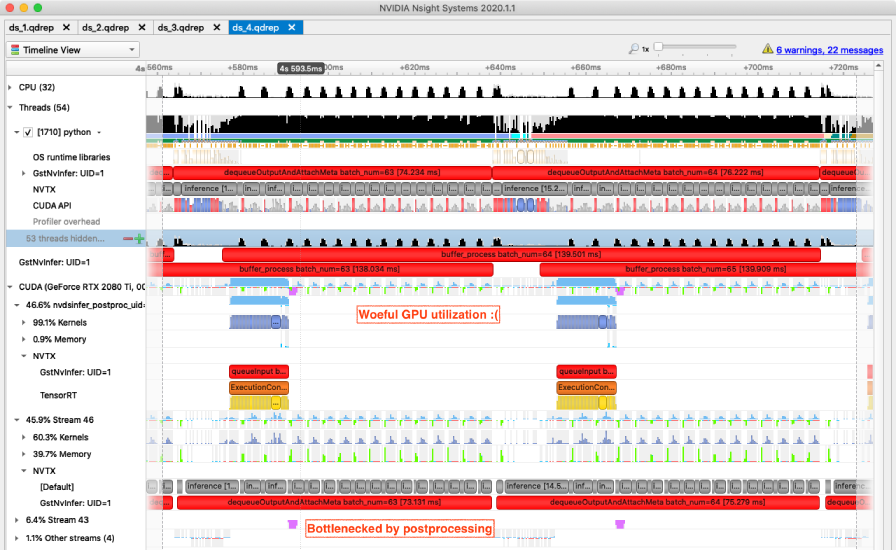Viewport: 896px width, 550px height.
Task: Close the ds_4.qdrep tab
Action: click(x=292, y=27)
